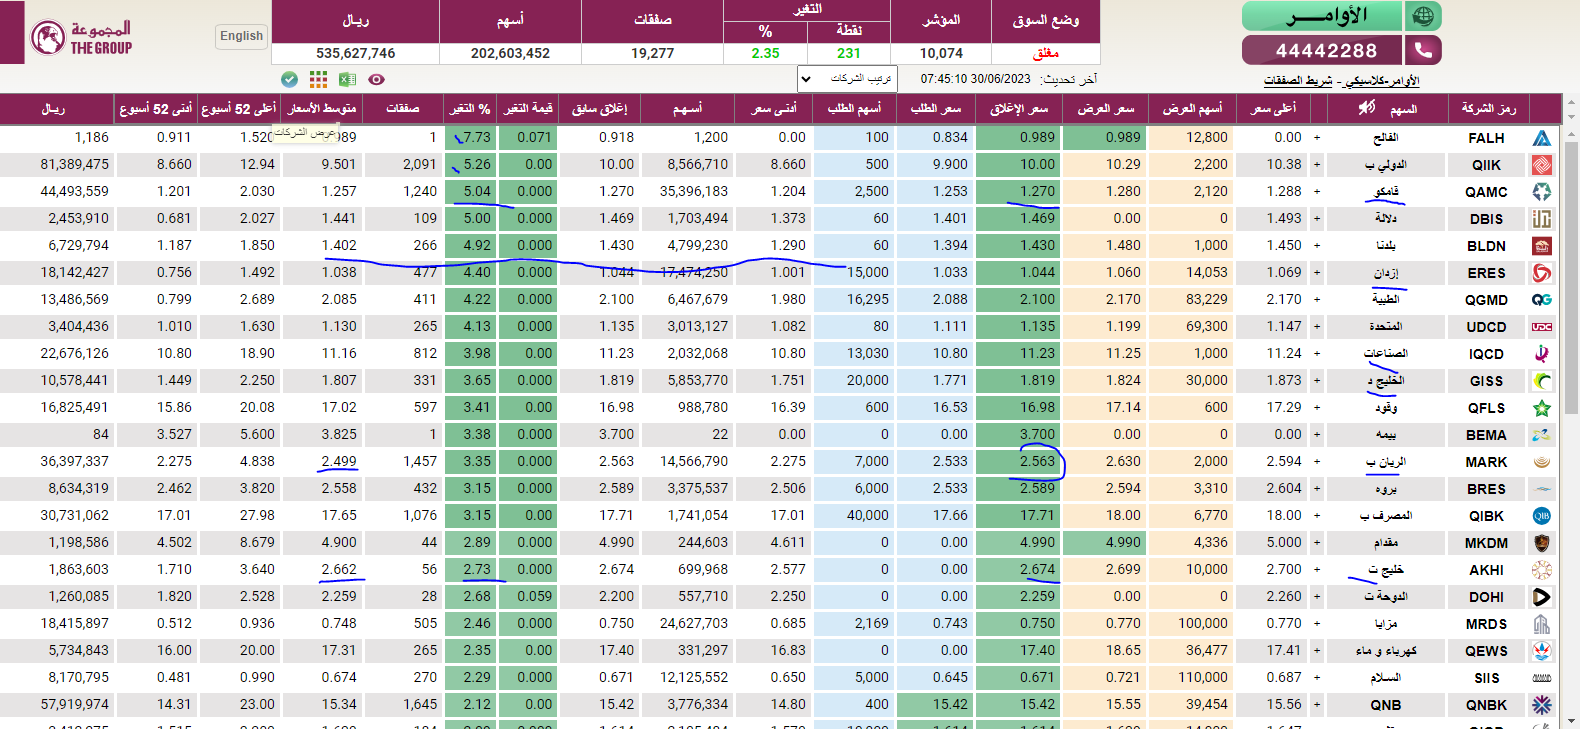
Task: Click the AKHI ticker symbol text
Action: [x=1486, y=570]
